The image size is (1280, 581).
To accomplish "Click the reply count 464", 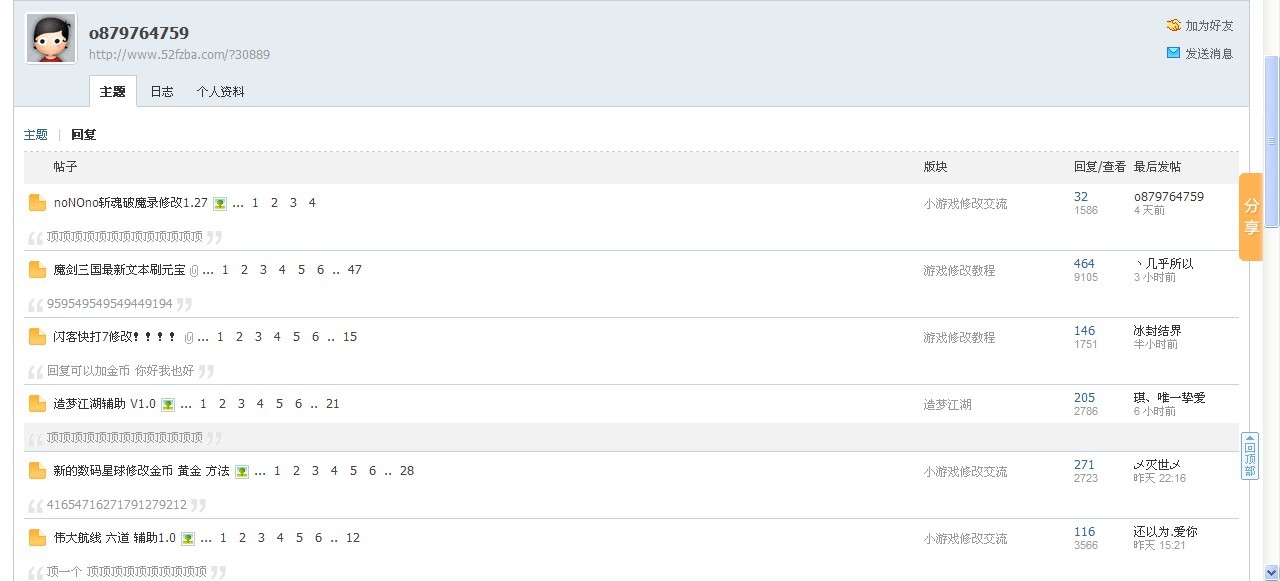I will pos(1084,264).
